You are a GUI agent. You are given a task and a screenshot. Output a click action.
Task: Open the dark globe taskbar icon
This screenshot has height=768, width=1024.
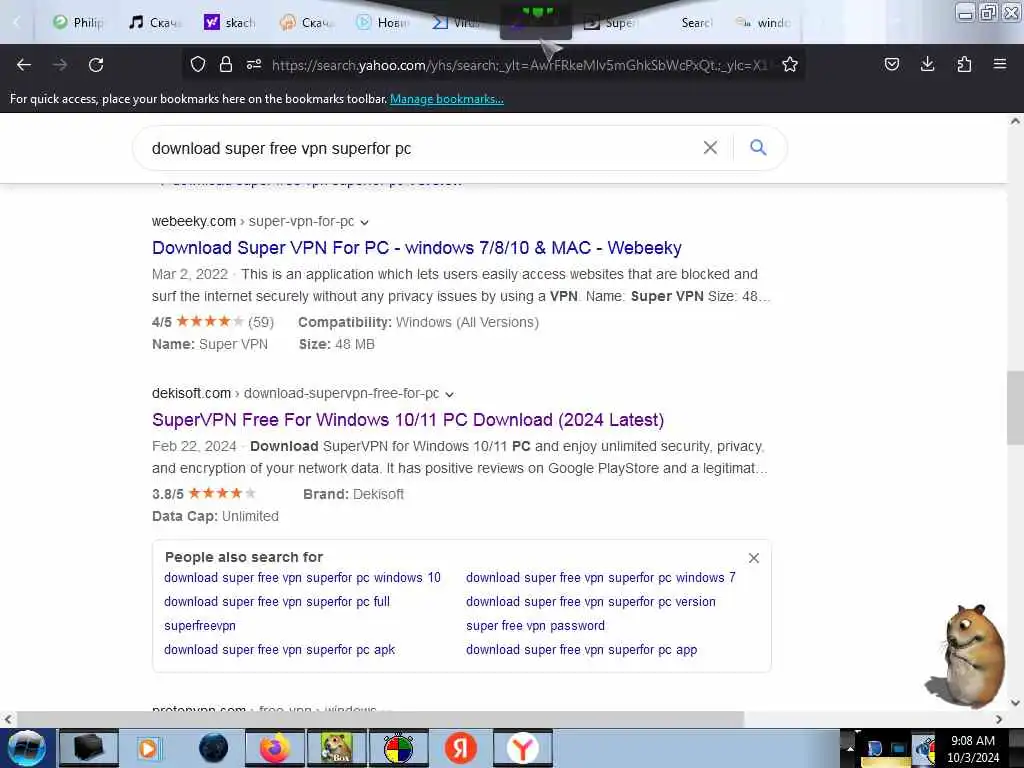coord(214,748)
